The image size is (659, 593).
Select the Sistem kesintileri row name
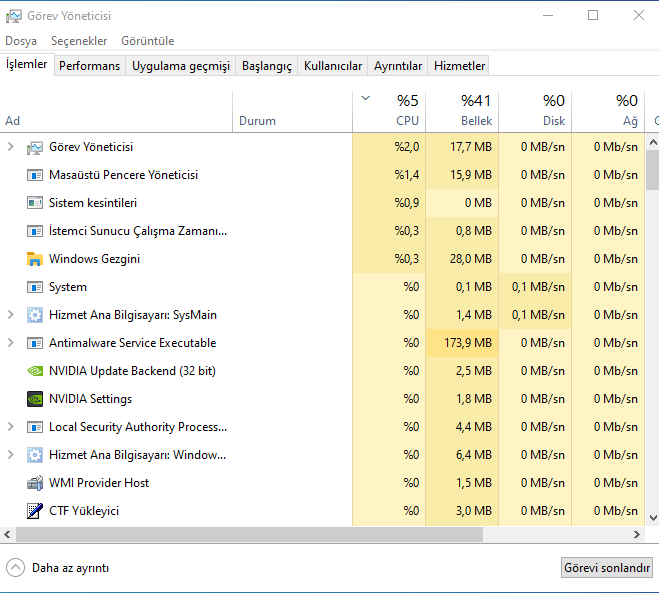(x=93, y=203)
